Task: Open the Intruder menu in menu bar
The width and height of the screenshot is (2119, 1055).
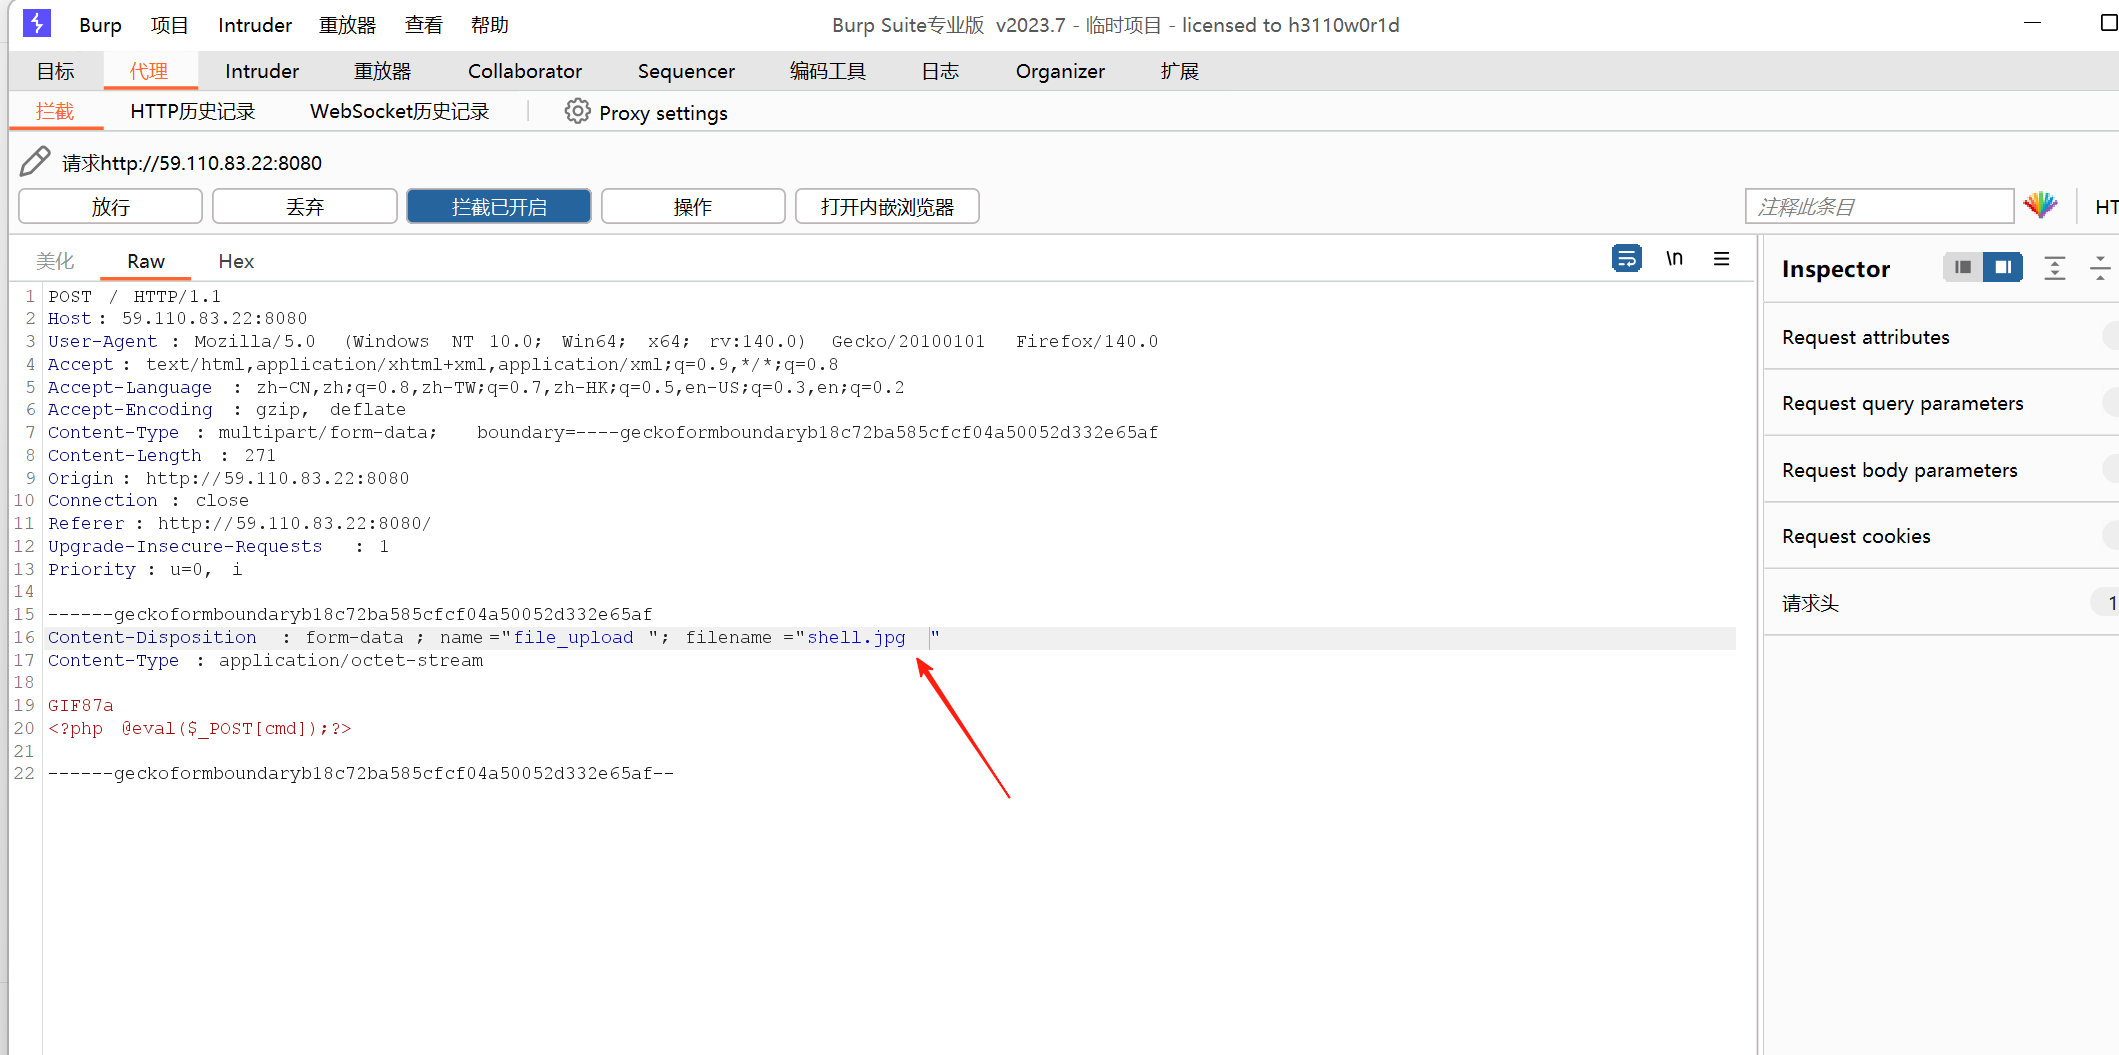Action: tap(255, 25)
